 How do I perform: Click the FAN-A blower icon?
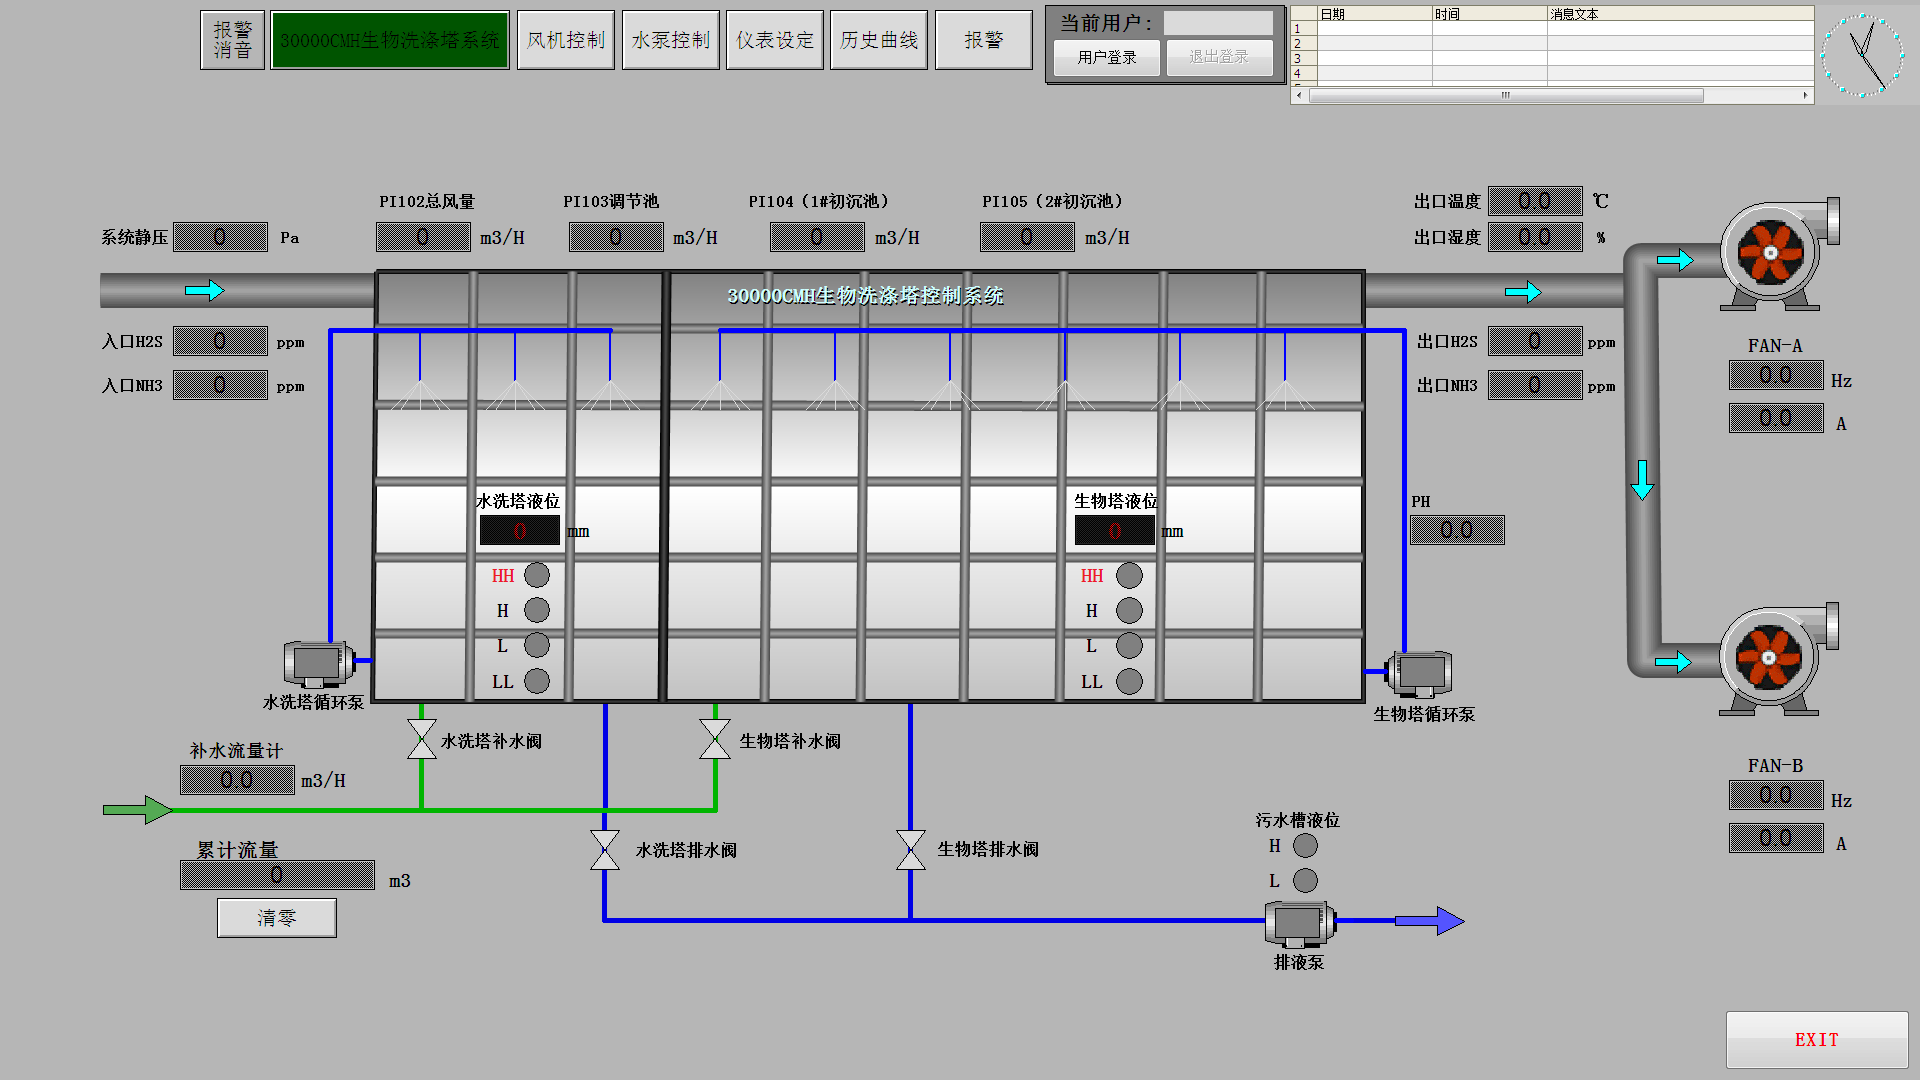pos(1778,254)
